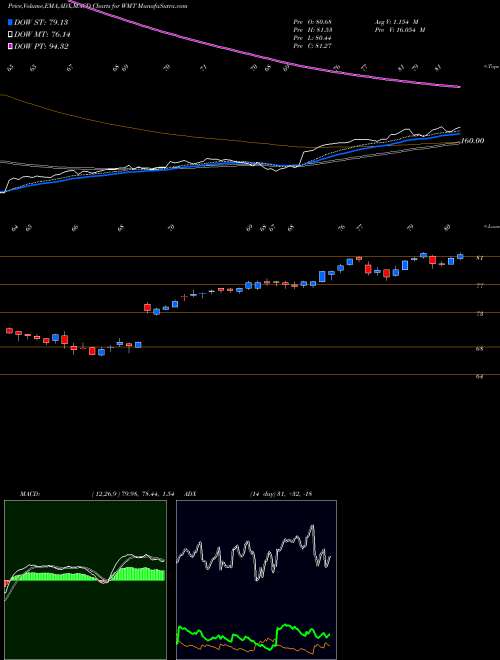The width and height of the screenshot is (500, 660).
Task: Open the ADX indicator chart panel
Action: click(x=256, y=580)
